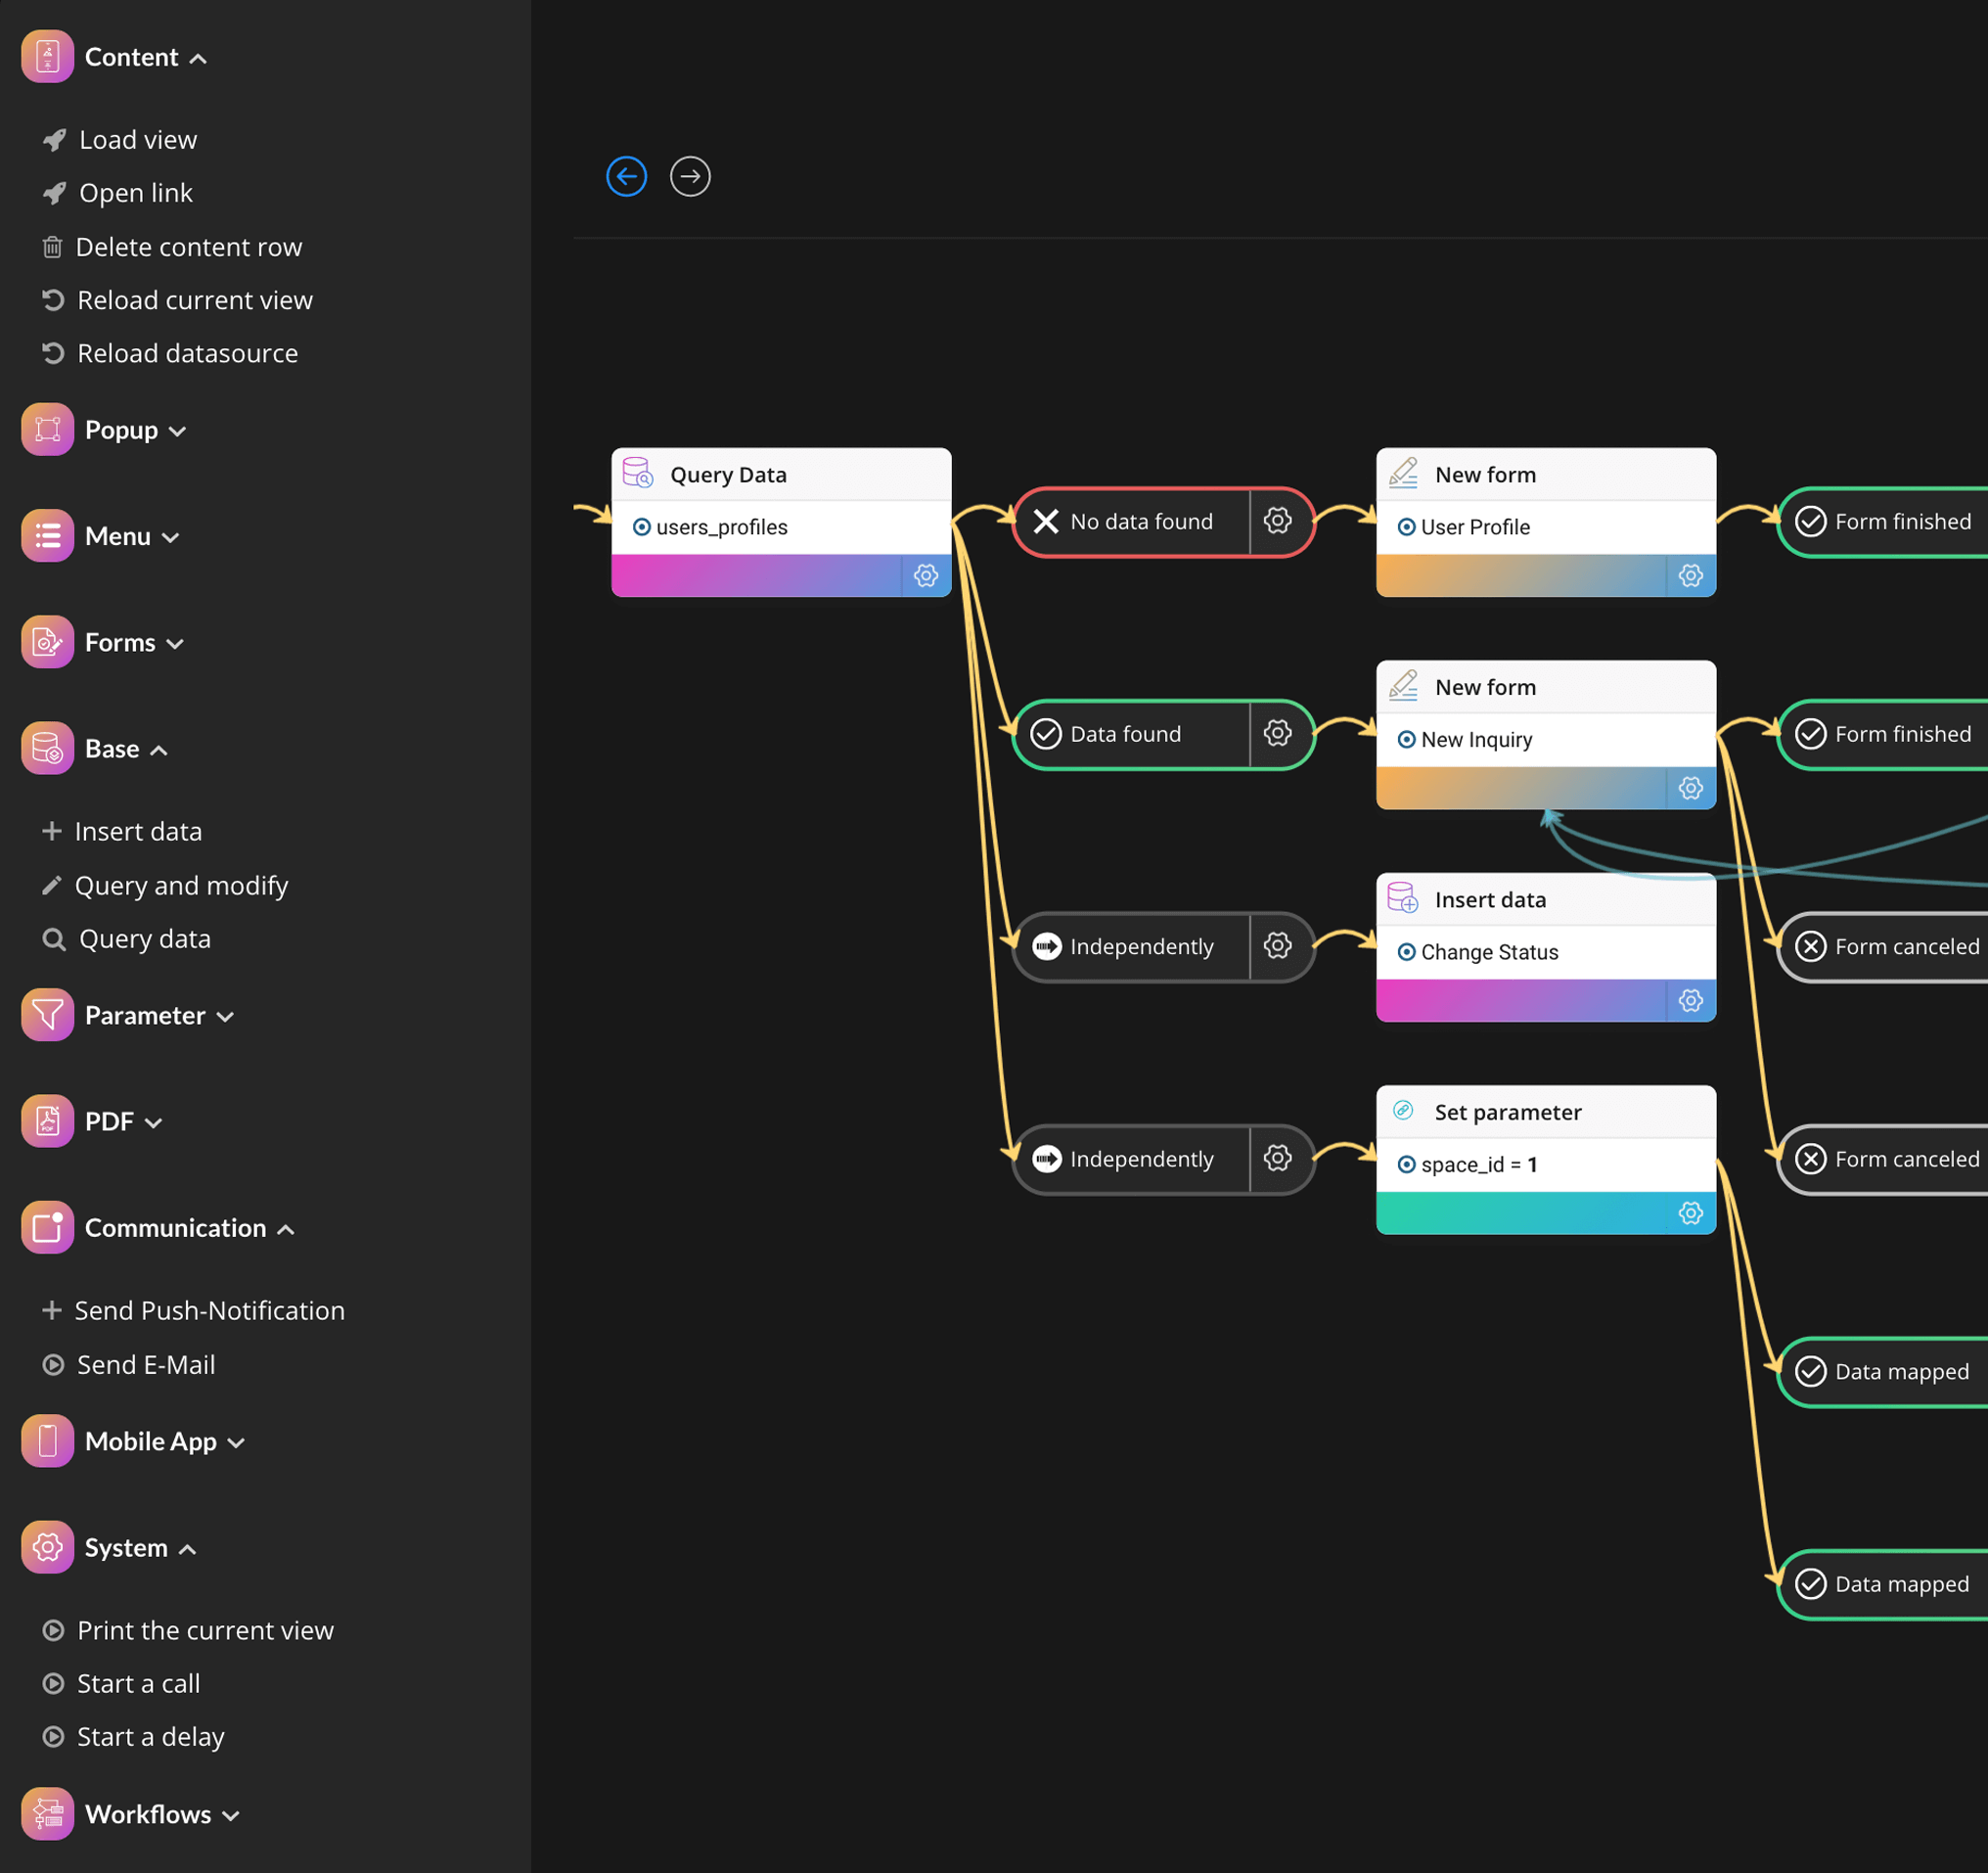Viewport: 1988px width, 1873px height.
Task: Expand the Mobile App section chevron
Action: (236, 1442)
